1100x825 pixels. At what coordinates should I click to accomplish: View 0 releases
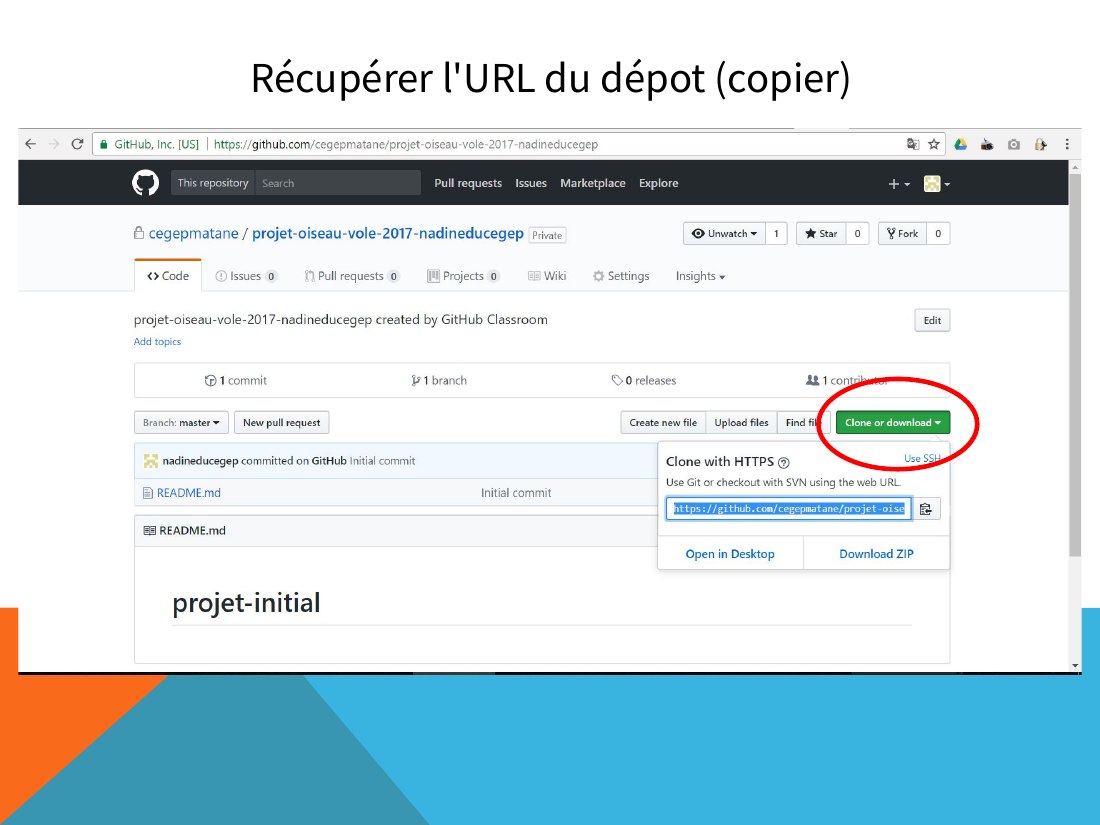tap(643, 380)
